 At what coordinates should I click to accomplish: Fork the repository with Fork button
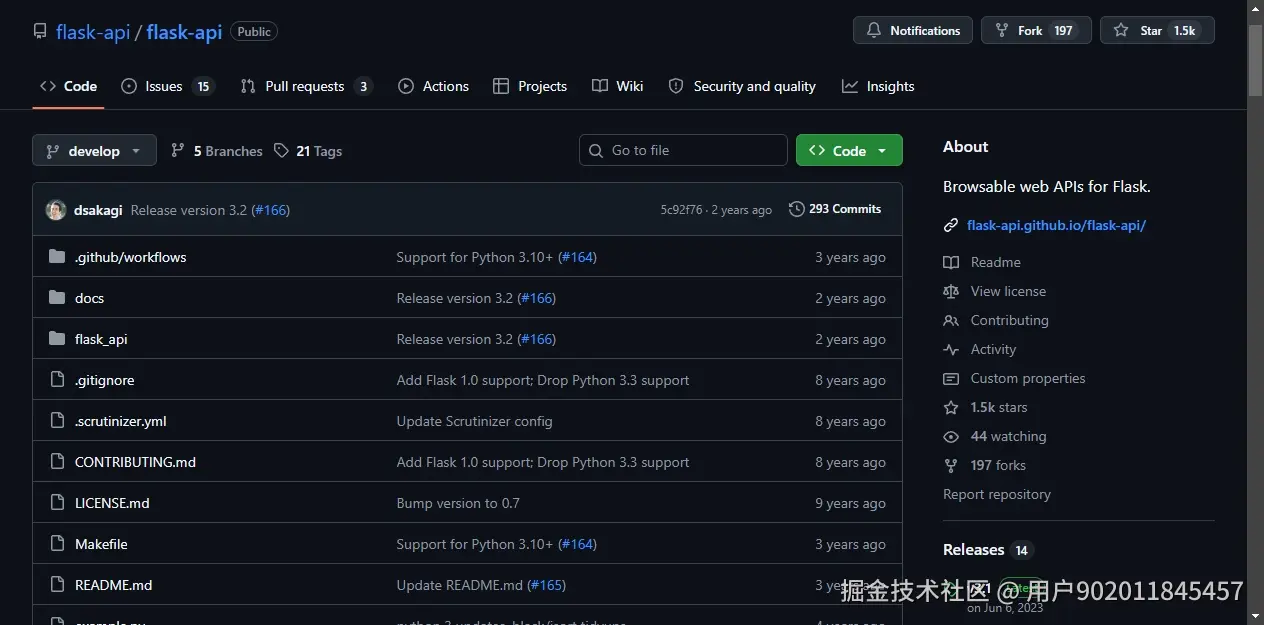1035,30
